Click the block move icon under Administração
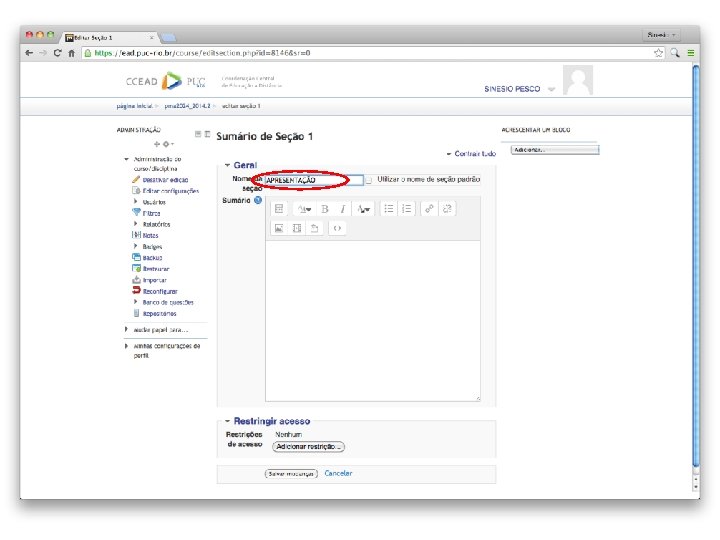 (157, 144)
